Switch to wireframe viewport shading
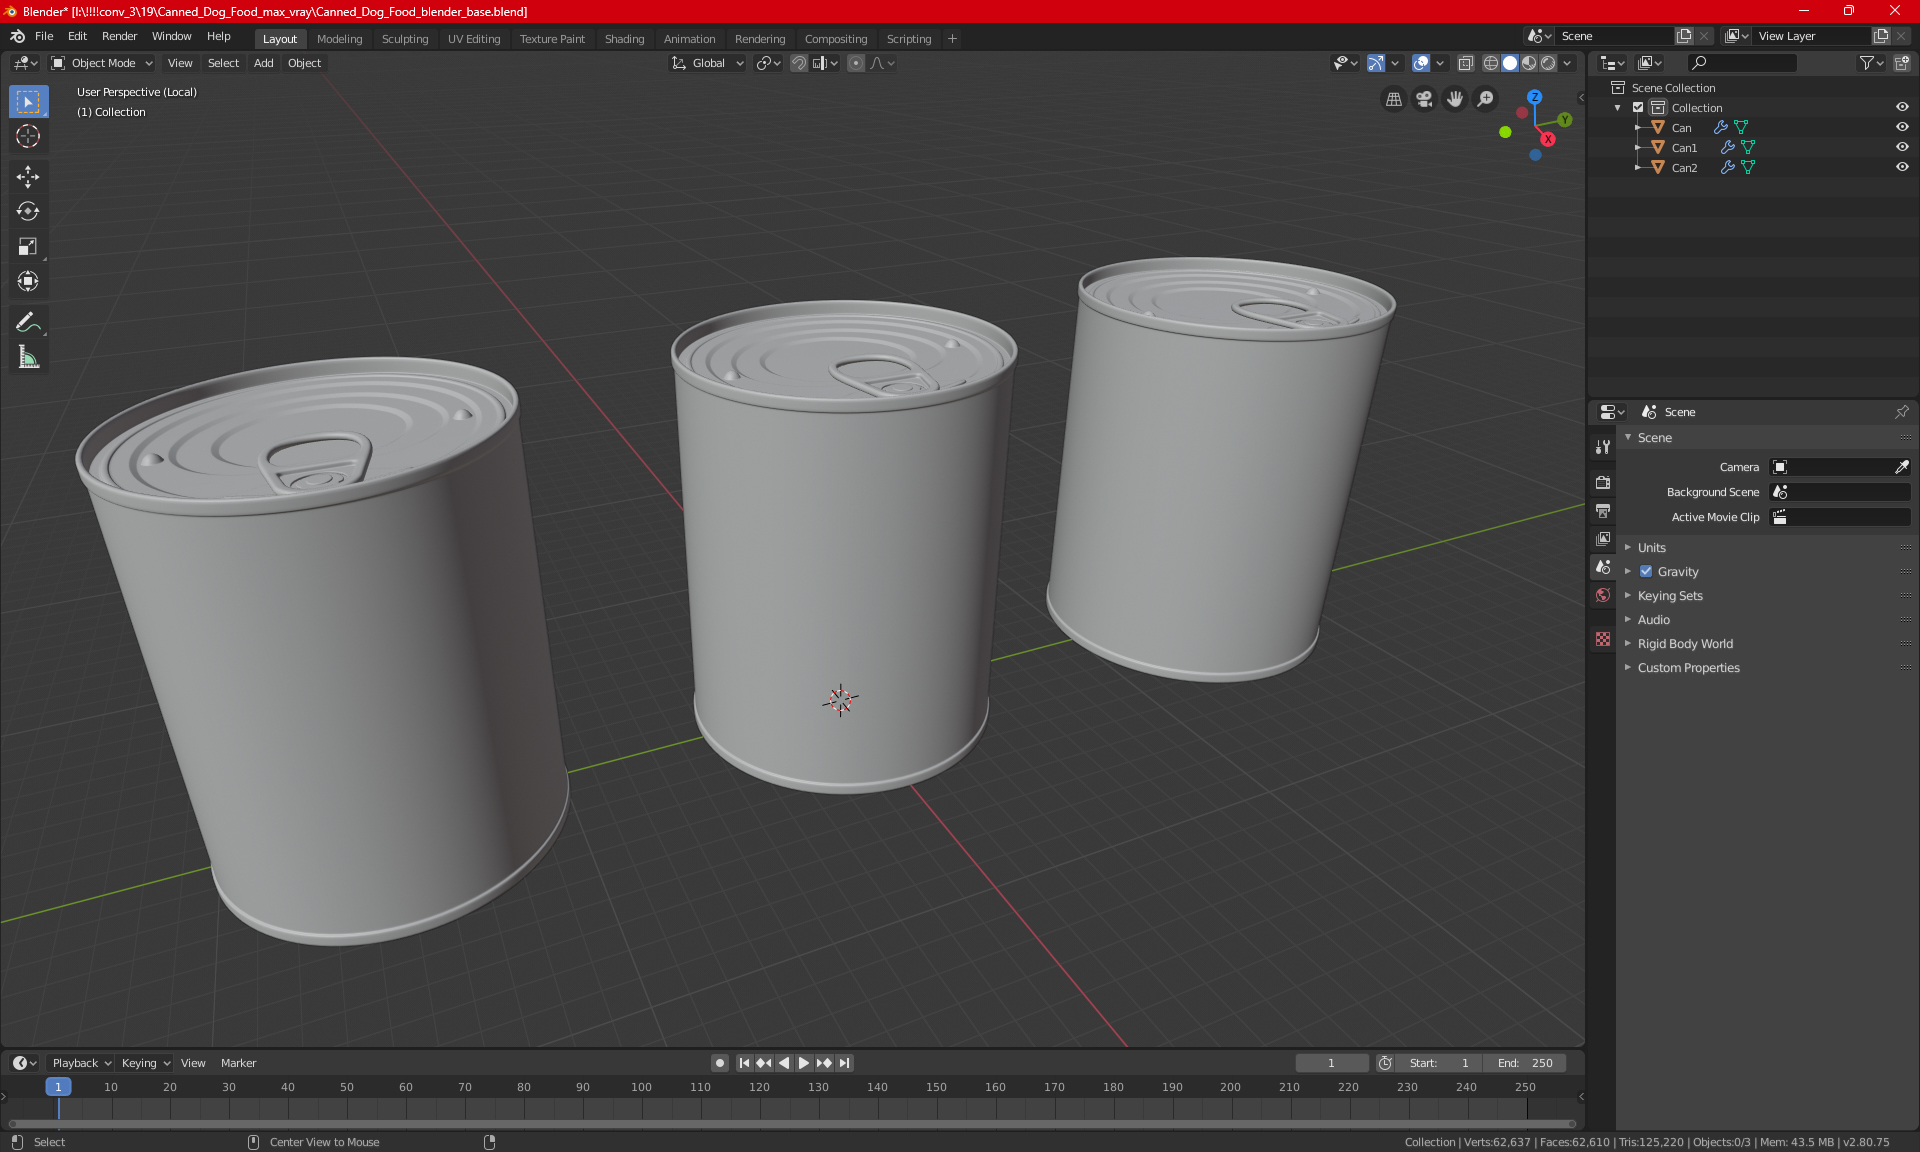Image resolution: width=1920 pixels, height=1152 pixels. click(x=1490, y=63)
